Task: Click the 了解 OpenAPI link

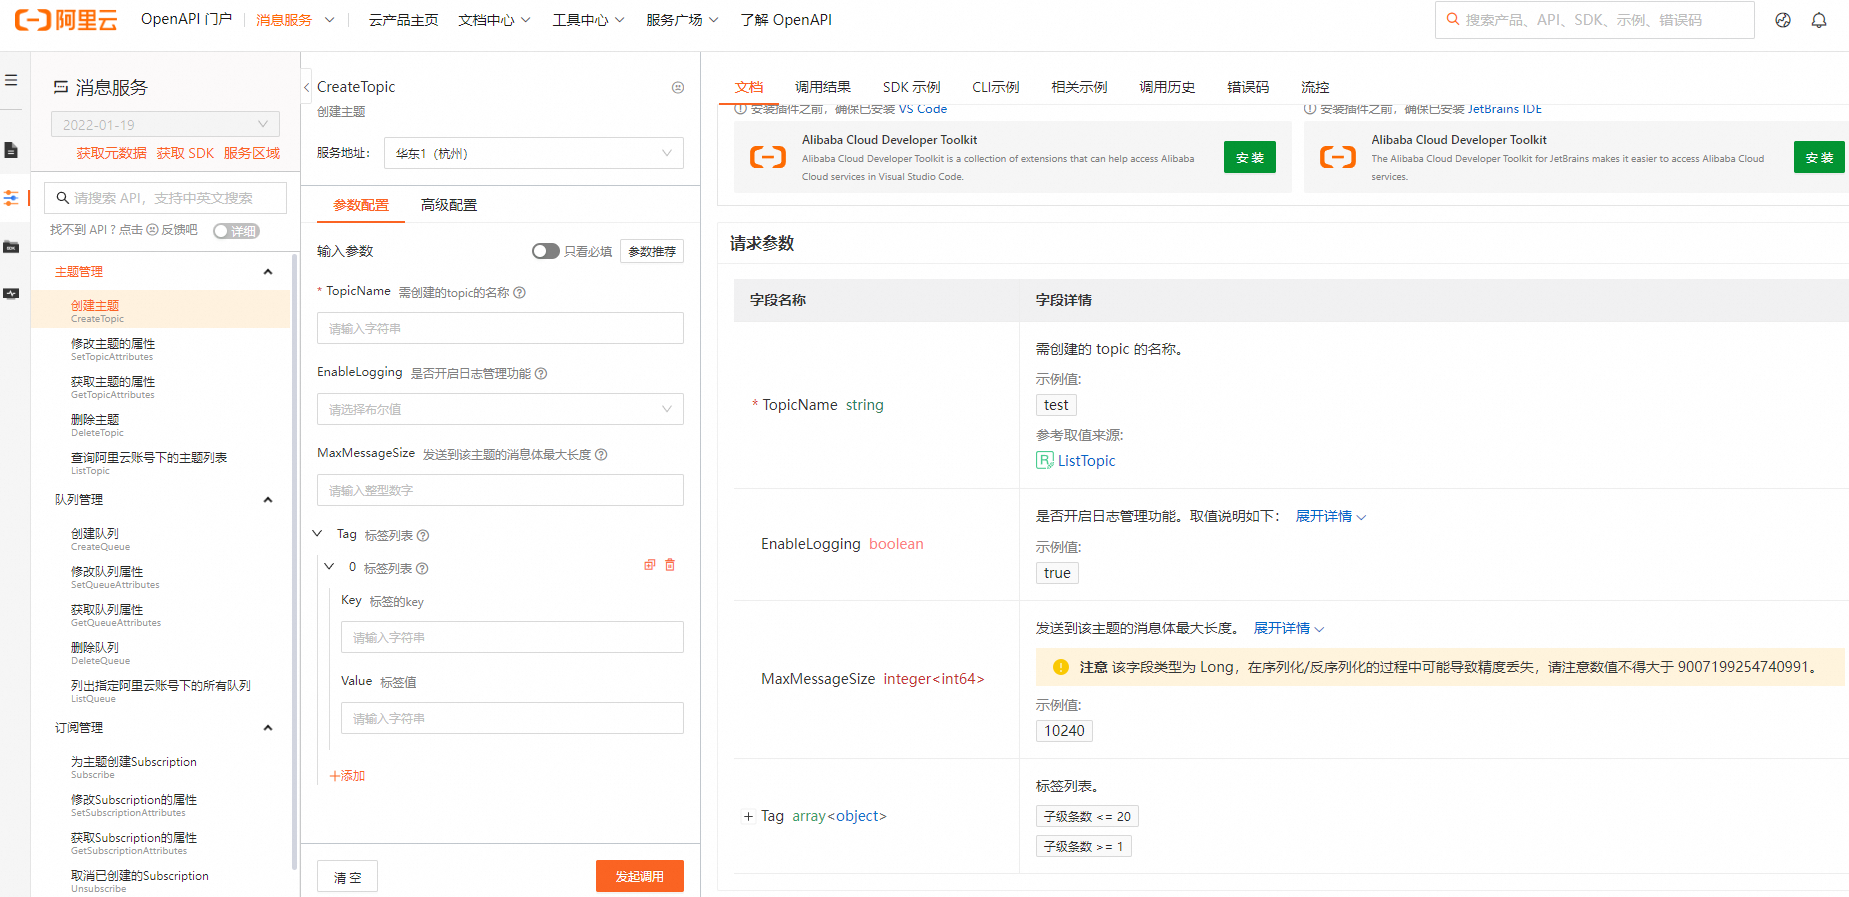Action: coord(786,20)
